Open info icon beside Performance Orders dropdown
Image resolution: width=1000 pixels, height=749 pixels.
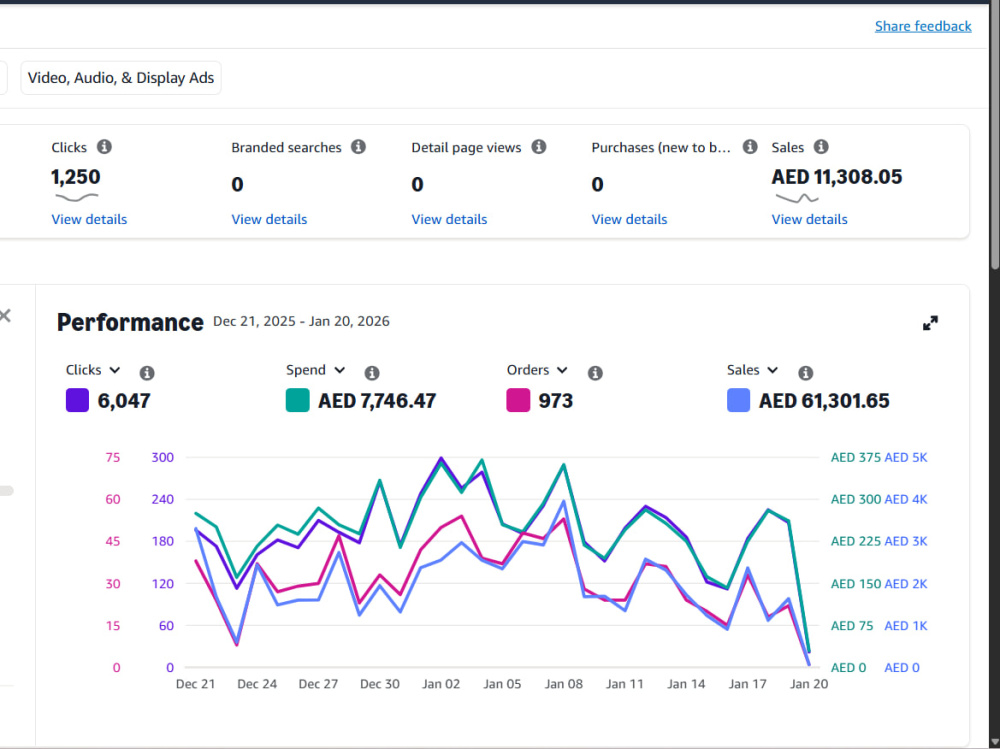click(595, 373)
